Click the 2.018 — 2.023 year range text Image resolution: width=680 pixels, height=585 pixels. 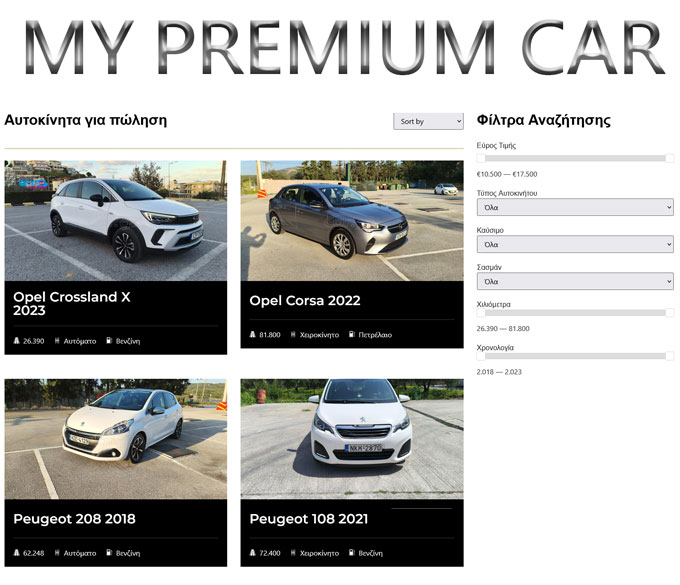(x=499, y=372)
